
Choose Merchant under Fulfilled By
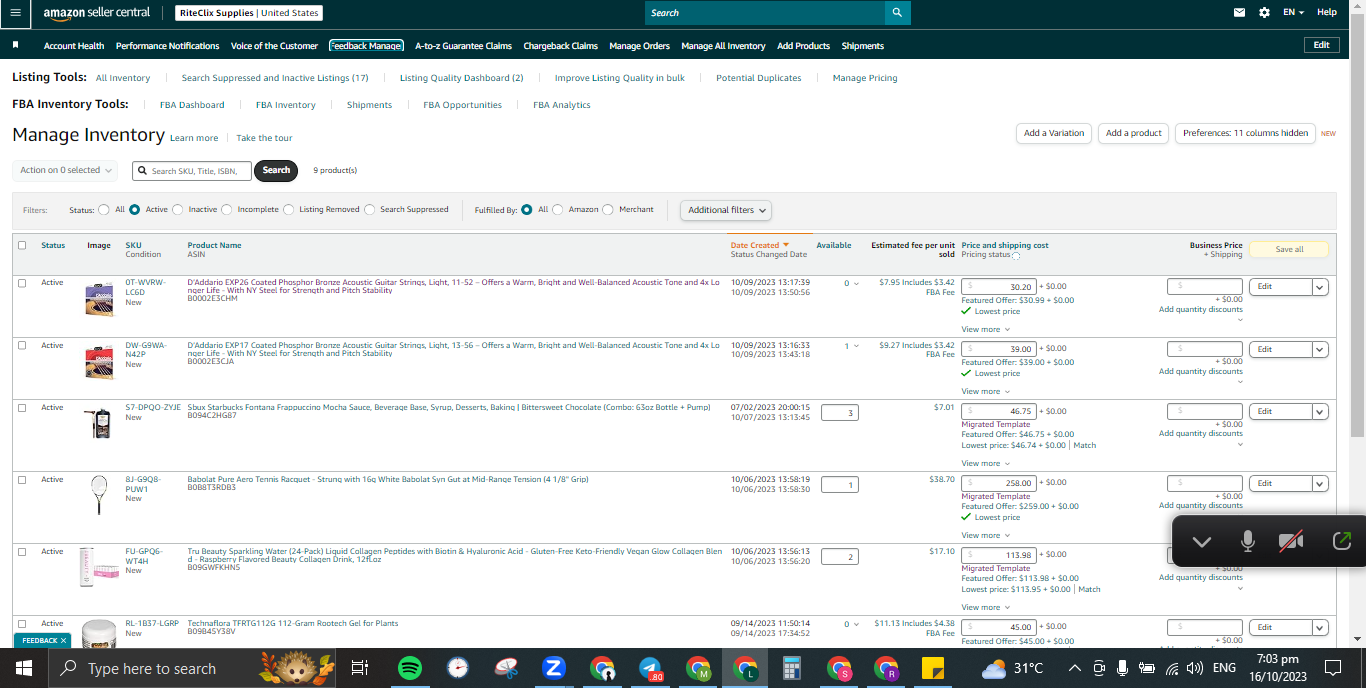(x=609, y=210)
